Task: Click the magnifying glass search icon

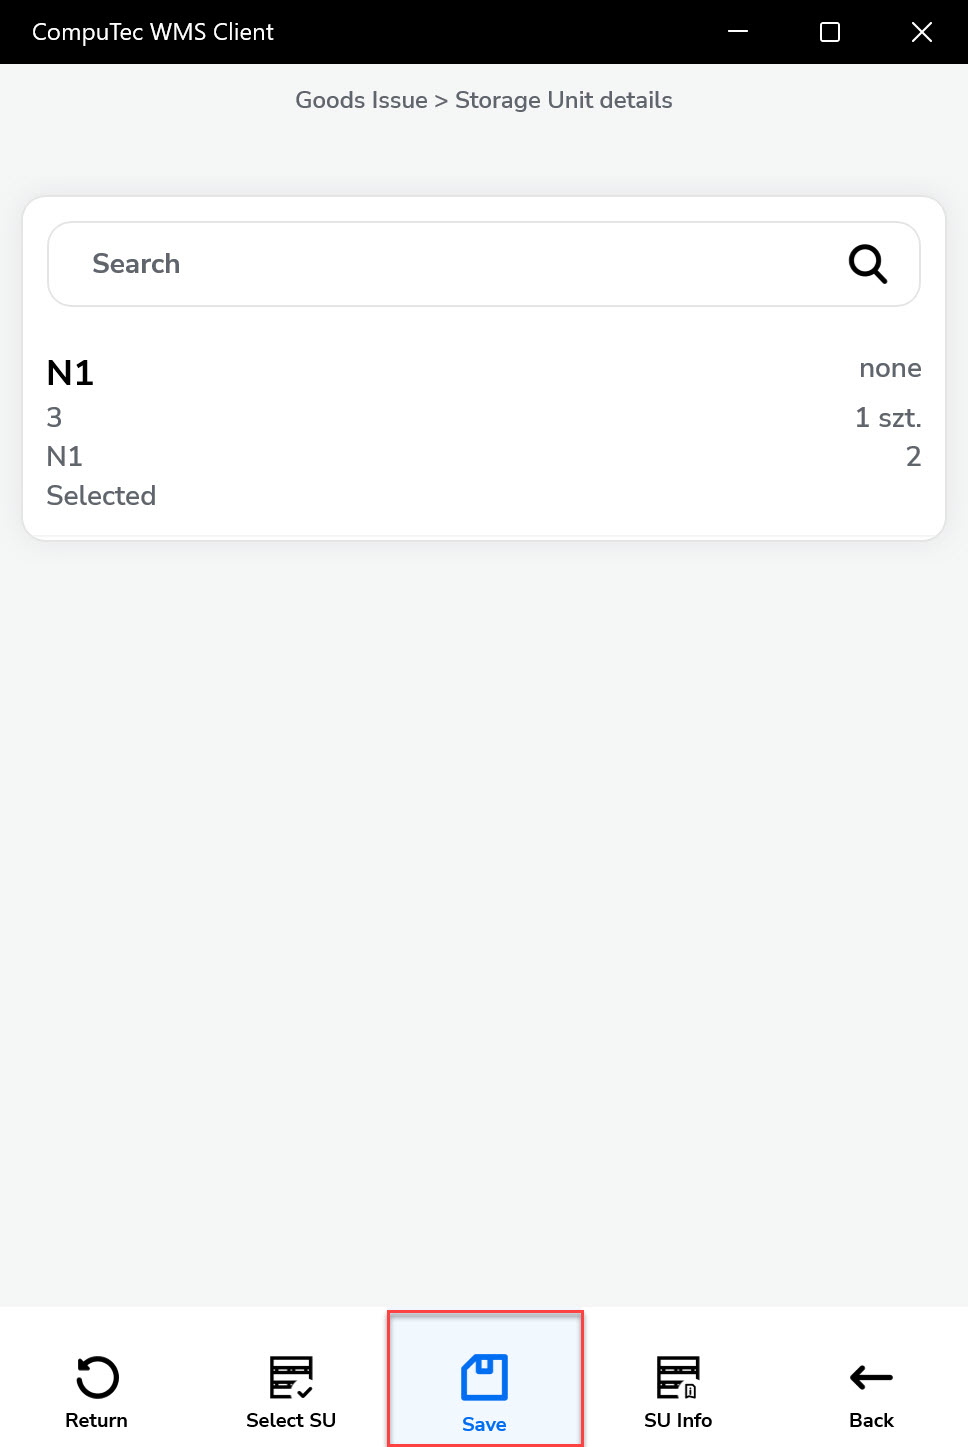Action: tap(867, 264)
